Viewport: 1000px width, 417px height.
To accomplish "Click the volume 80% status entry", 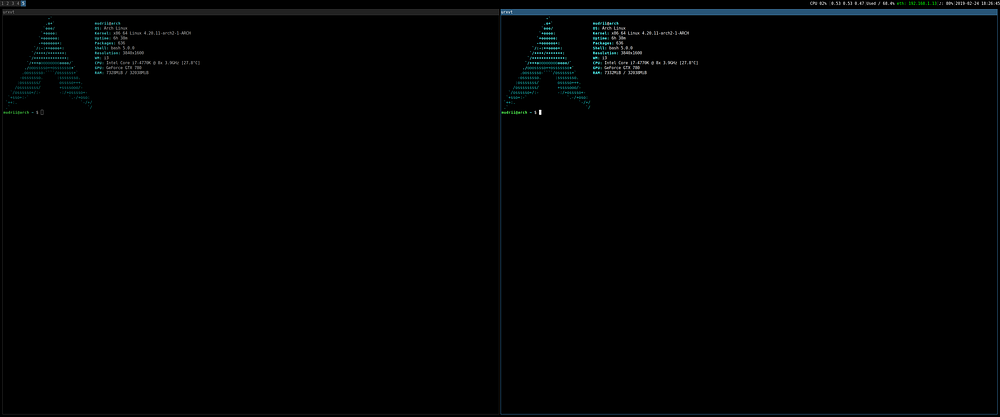I will 946,3.
